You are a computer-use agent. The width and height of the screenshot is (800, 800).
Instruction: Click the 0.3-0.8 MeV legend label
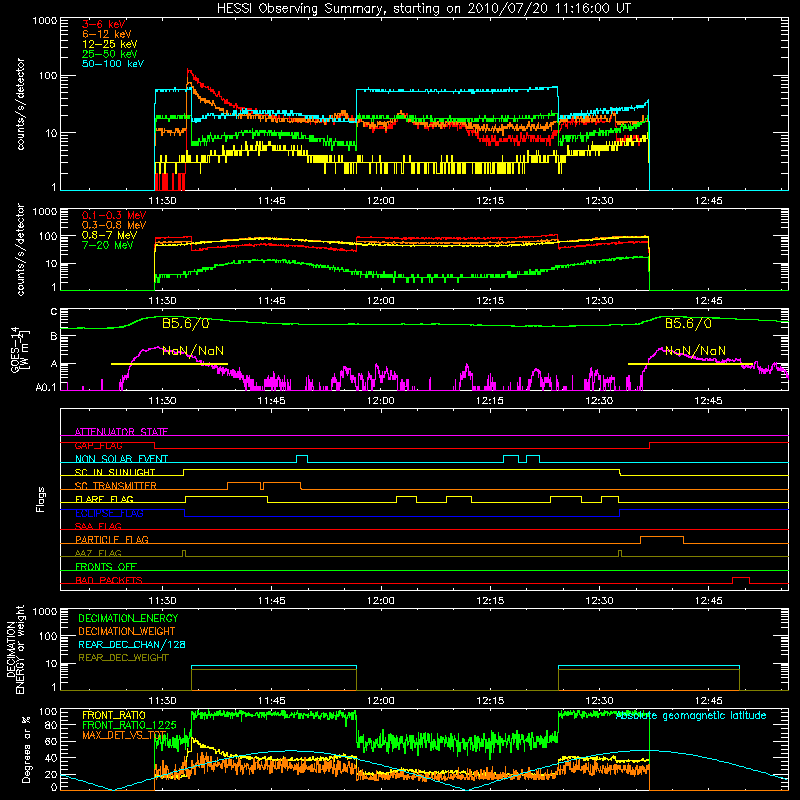(114, 225)
